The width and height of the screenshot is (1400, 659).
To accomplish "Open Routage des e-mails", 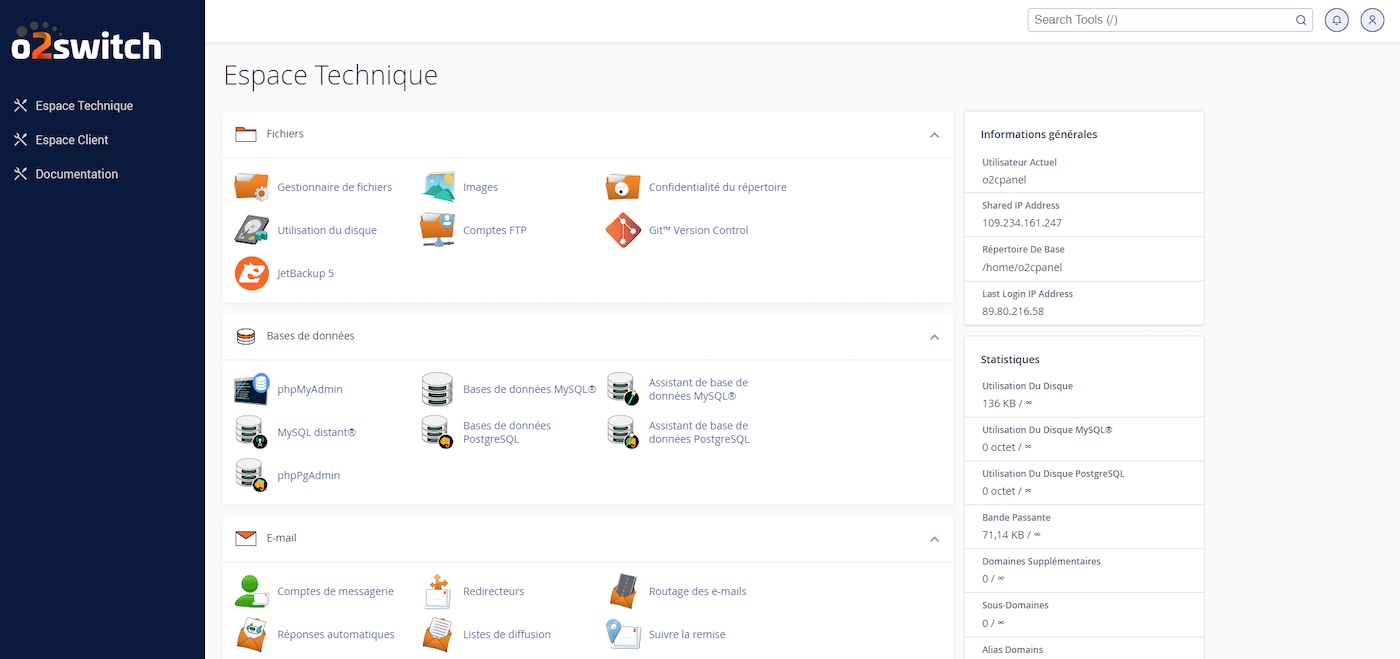I will (x=698, y=591).
